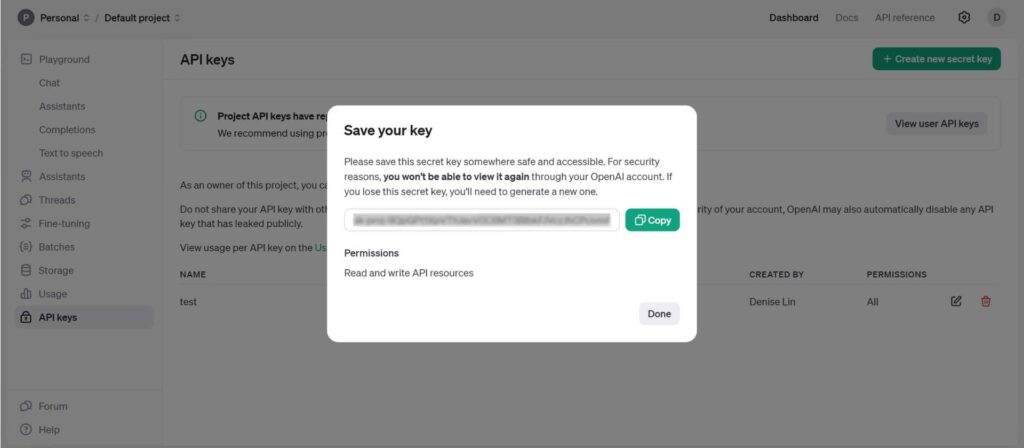
Task: Open the user avatar D menu
Action: [996, 18]
